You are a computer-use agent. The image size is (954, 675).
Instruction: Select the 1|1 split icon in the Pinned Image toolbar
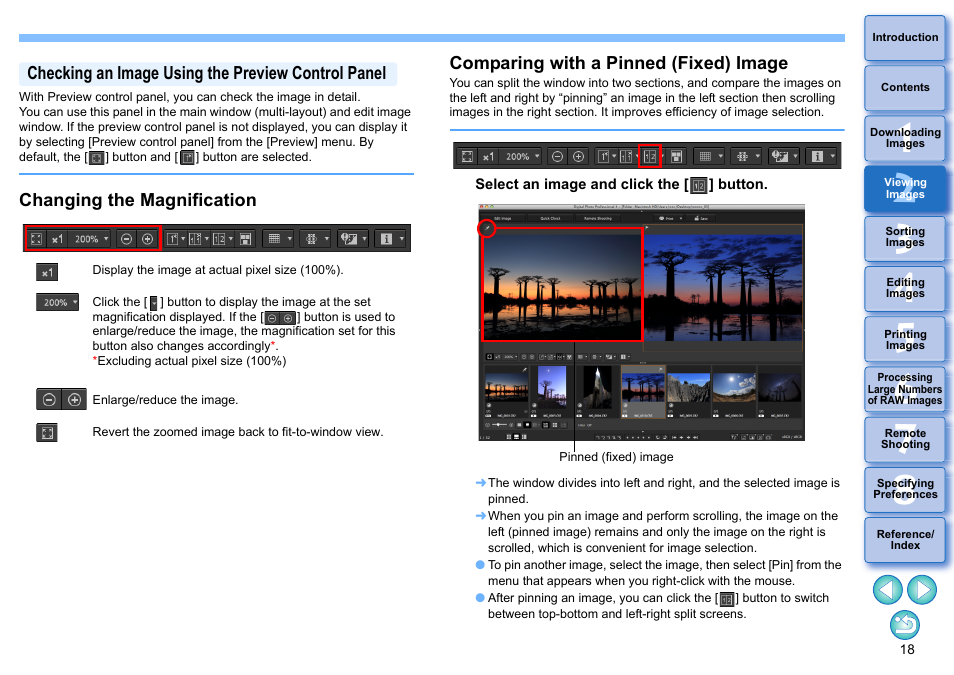(625, 156)
